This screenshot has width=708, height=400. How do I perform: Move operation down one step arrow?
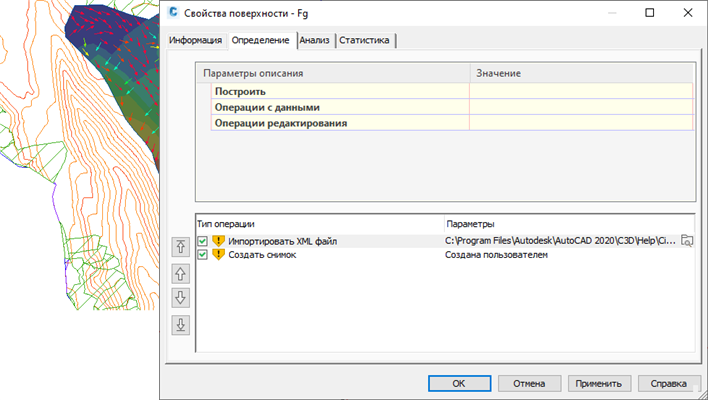point(181,298)
